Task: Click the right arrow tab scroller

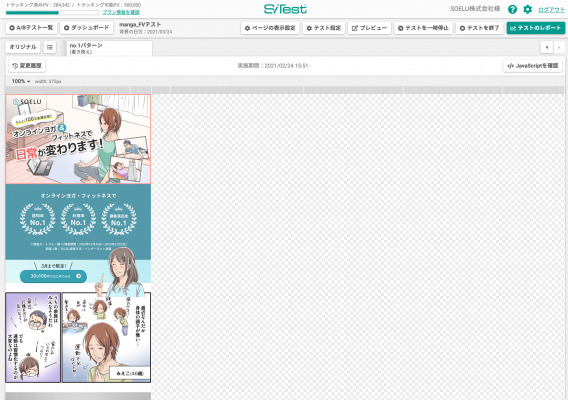Action: coord(559,47)
